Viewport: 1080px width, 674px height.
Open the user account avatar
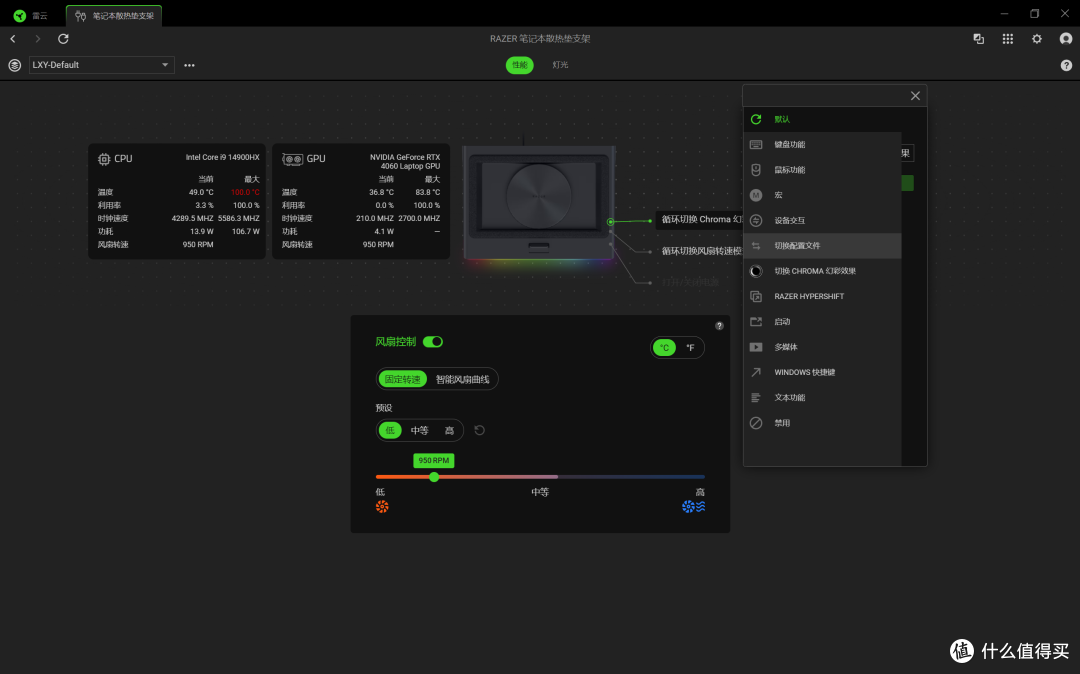(1066, 39)
